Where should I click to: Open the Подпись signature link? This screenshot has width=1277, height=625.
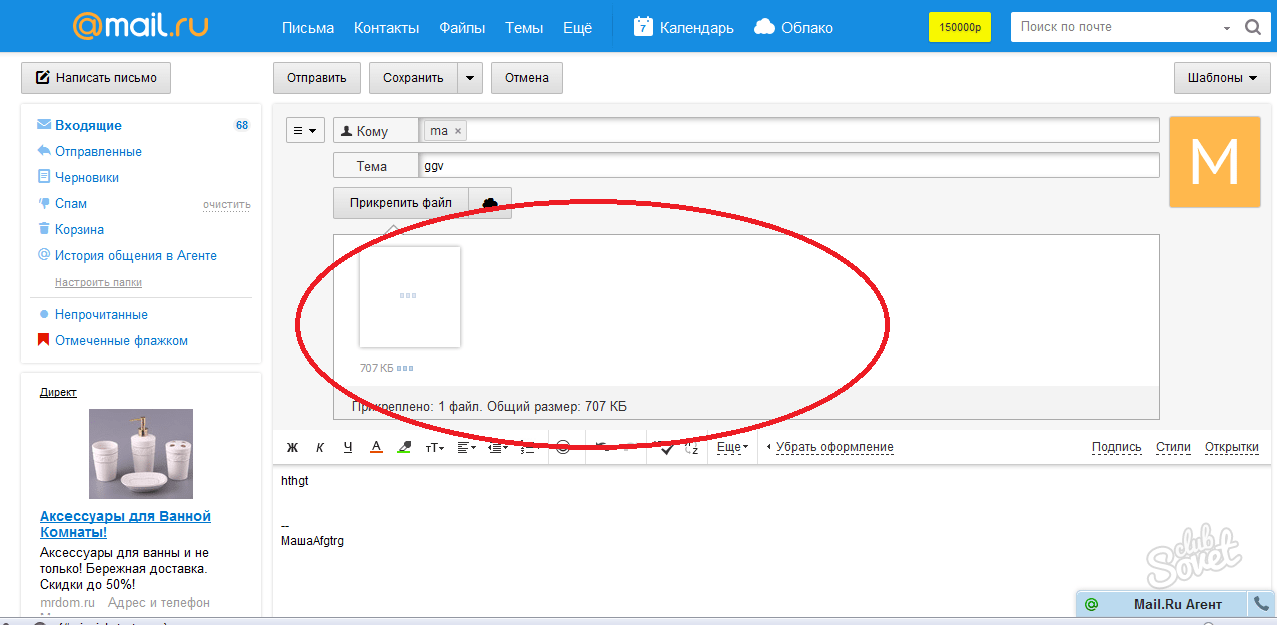(x=1116, y=447)
